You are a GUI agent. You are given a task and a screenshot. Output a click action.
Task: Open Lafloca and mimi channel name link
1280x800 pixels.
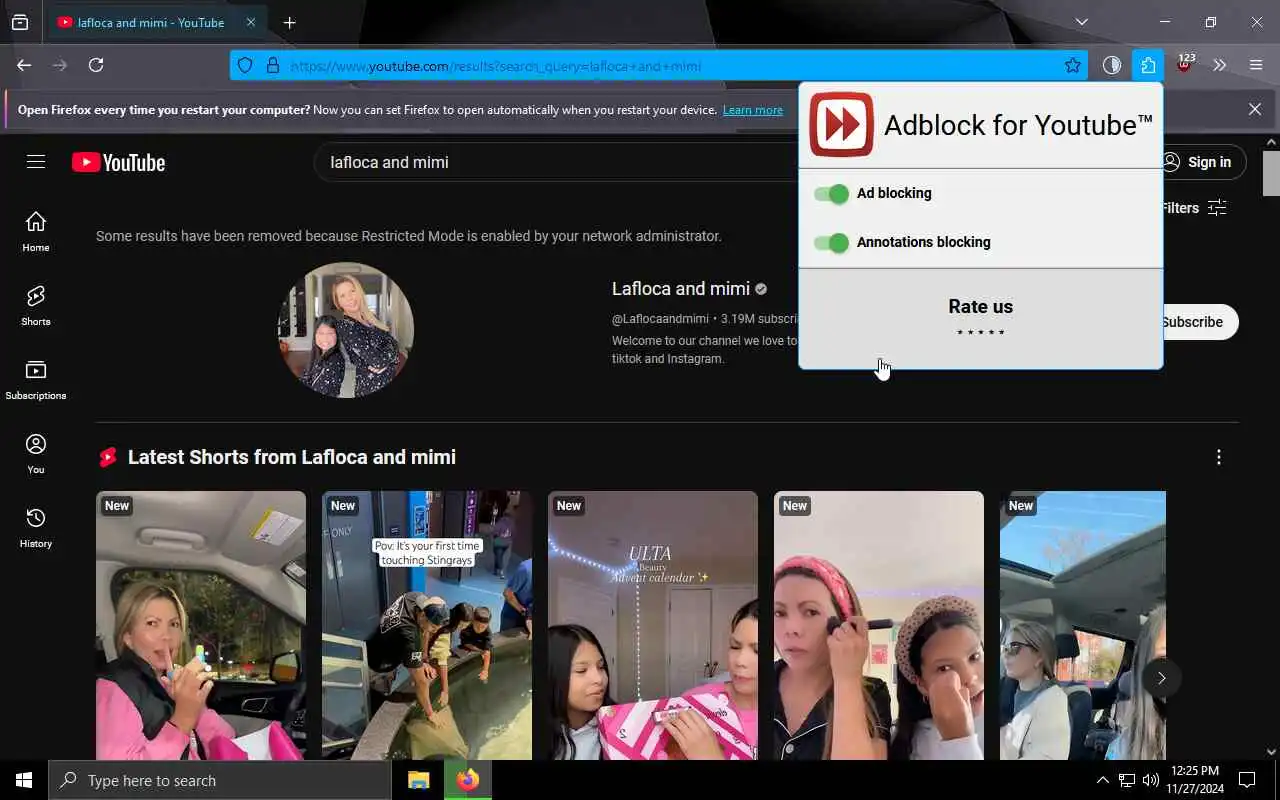pyautogui.click(x=681, y=288)
